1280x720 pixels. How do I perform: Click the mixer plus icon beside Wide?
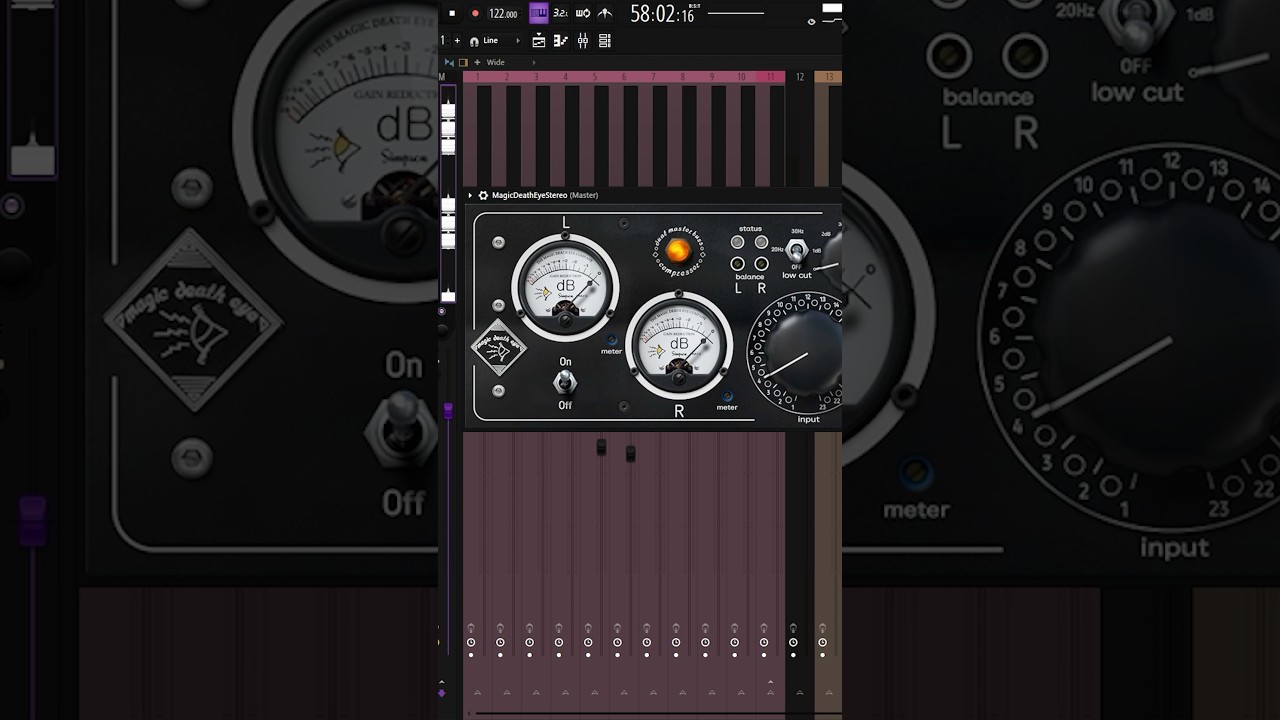point(477,63)
